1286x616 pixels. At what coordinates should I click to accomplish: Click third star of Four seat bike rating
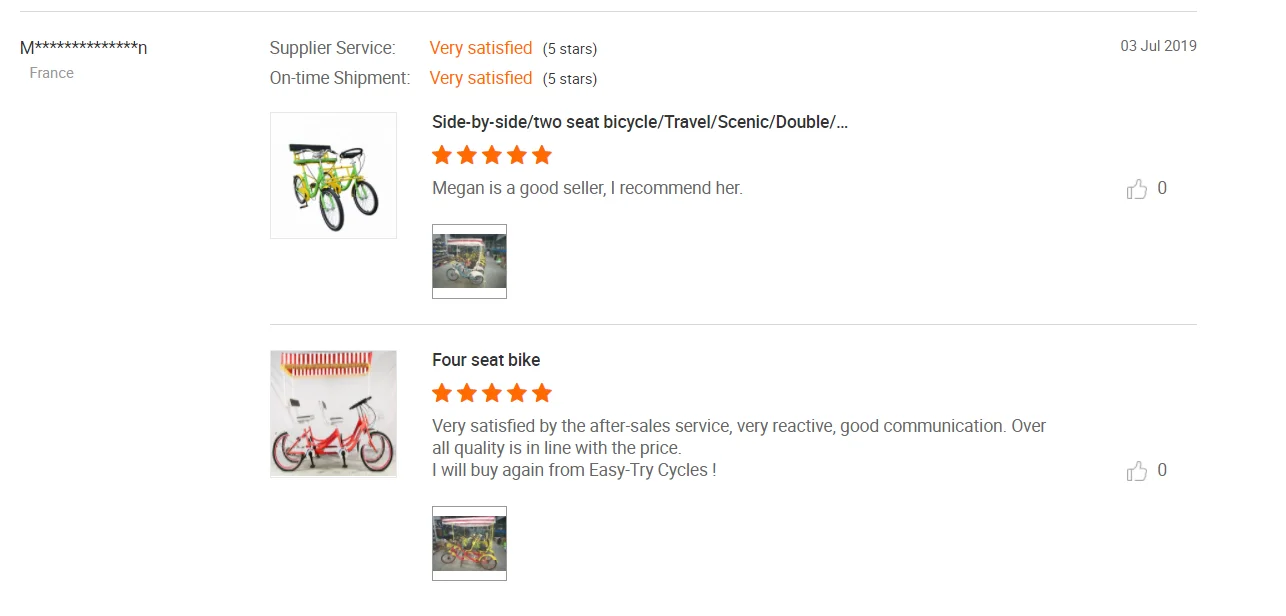pos(492,393)
